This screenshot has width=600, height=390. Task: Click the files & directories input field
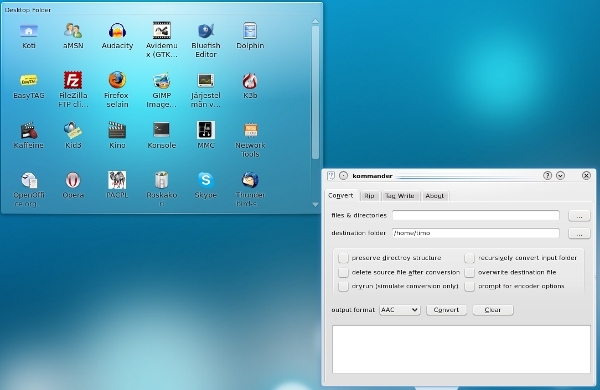click(476, 215)
